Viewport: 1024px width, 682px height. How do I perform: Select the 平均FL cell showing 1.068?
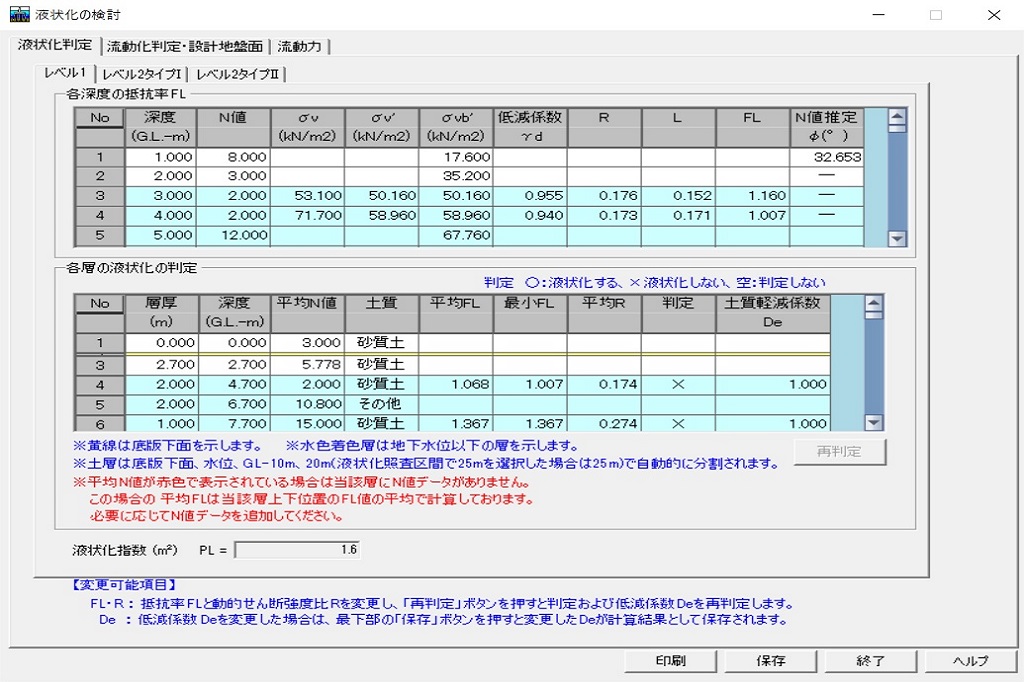click(x=456, y=384)
